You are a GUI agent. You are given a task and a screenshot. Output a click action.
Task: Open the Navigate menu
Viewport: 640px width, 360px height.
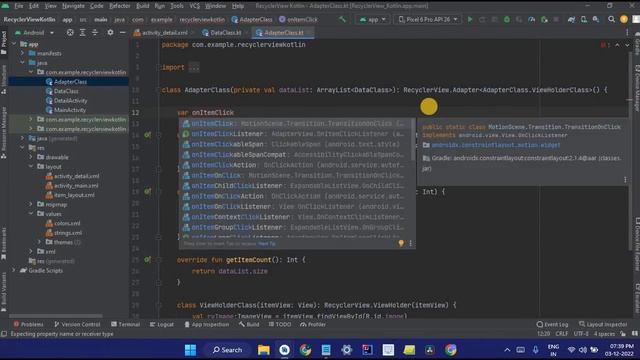coord(73,6)
